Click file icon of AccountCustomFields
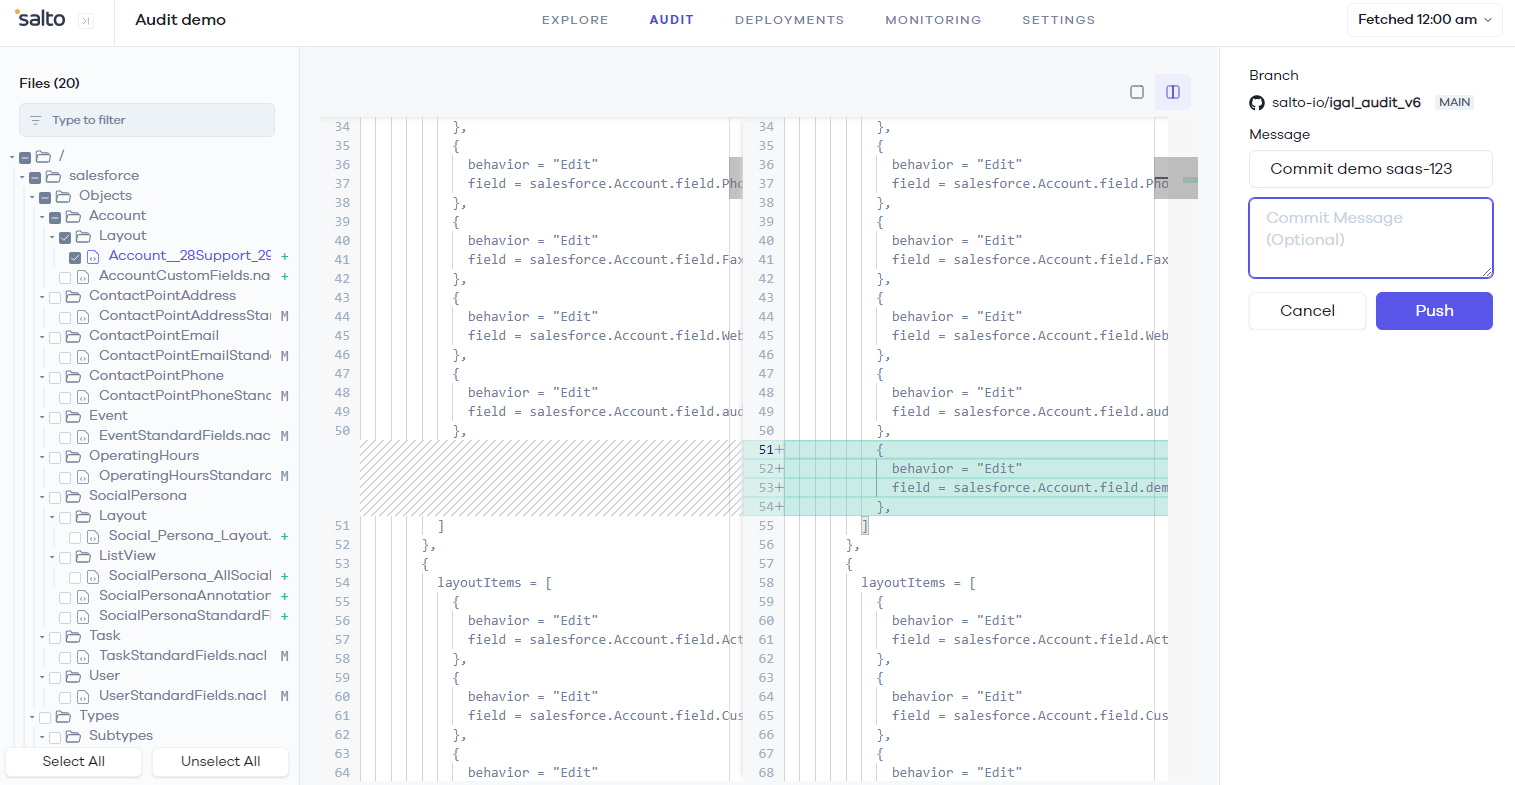Viewport: 1515px width, 785px height. coord(83,277)
